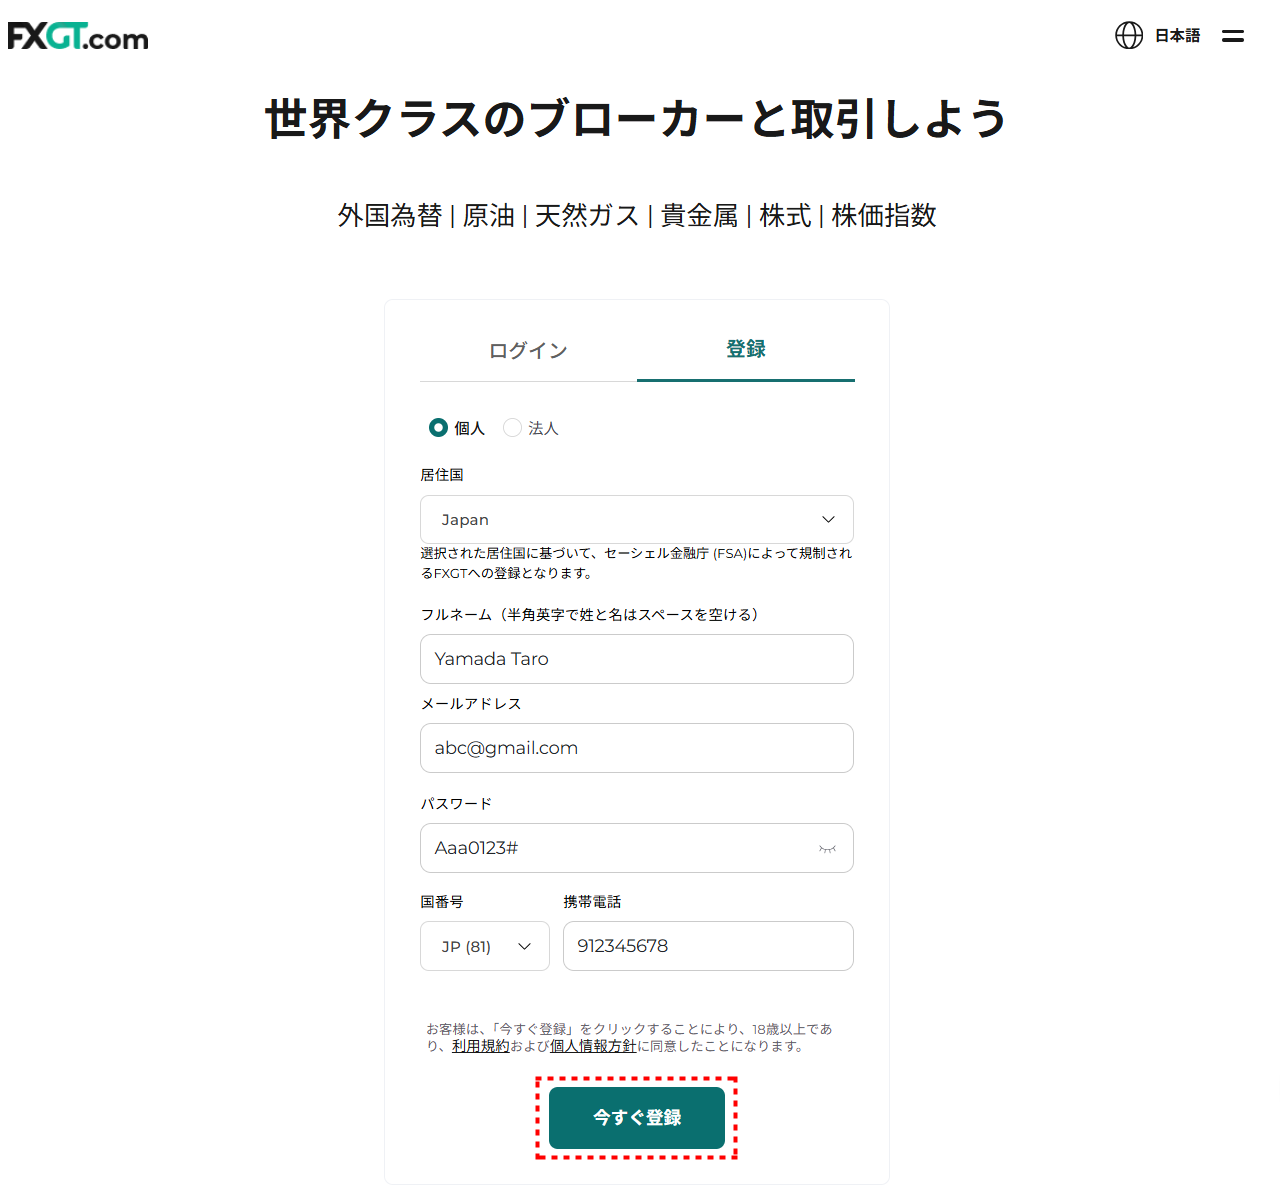Viewport: 1280px width, 1204px height.
Task: Click the chevron beside JP (81)
Action: 524,946
